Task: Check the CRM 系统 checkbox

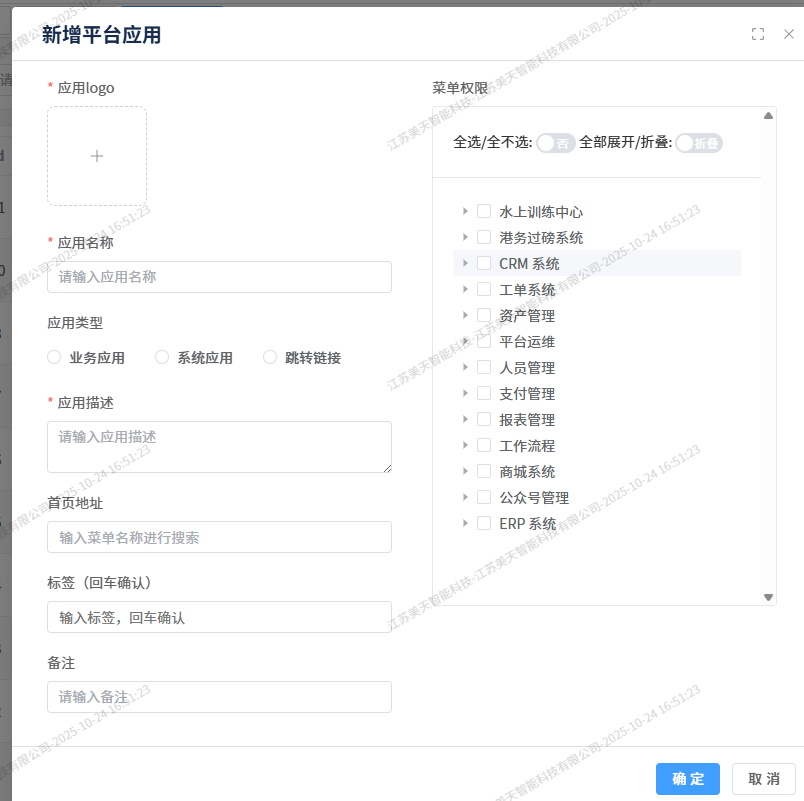Action: 484,264
